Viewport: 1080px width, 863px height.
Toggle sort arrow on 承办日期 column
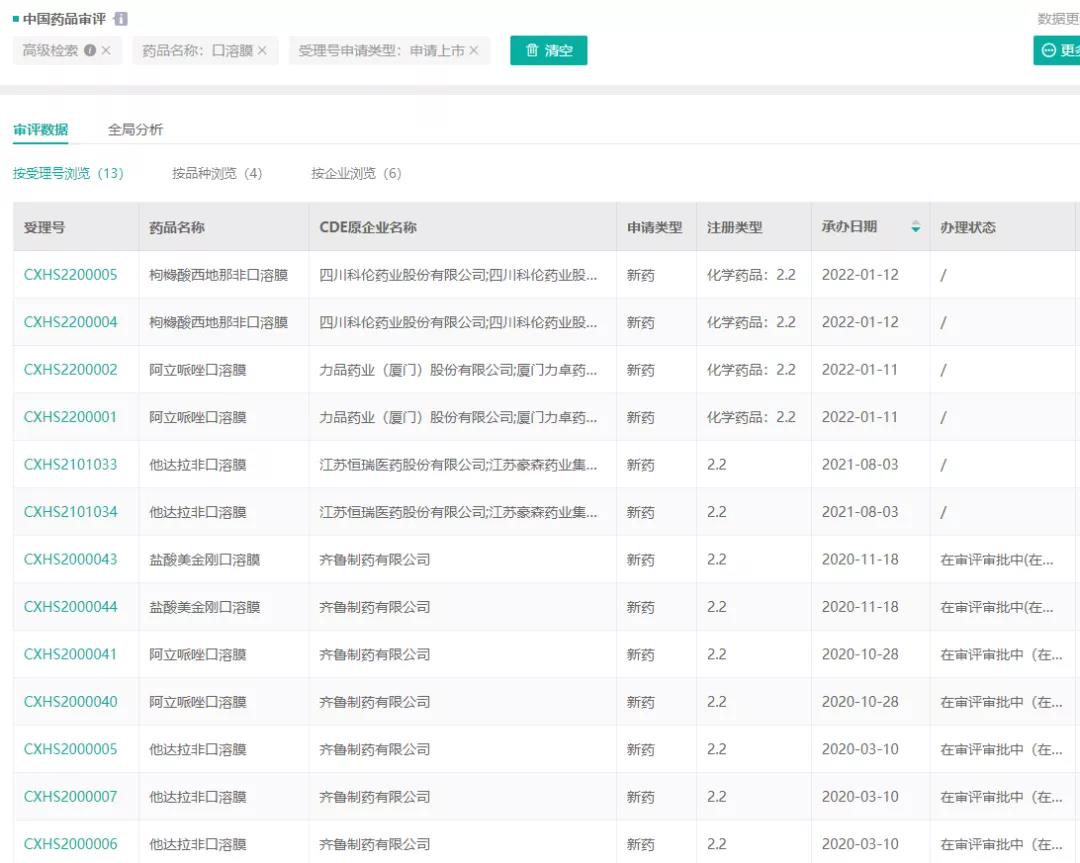[x=915, y=227]
